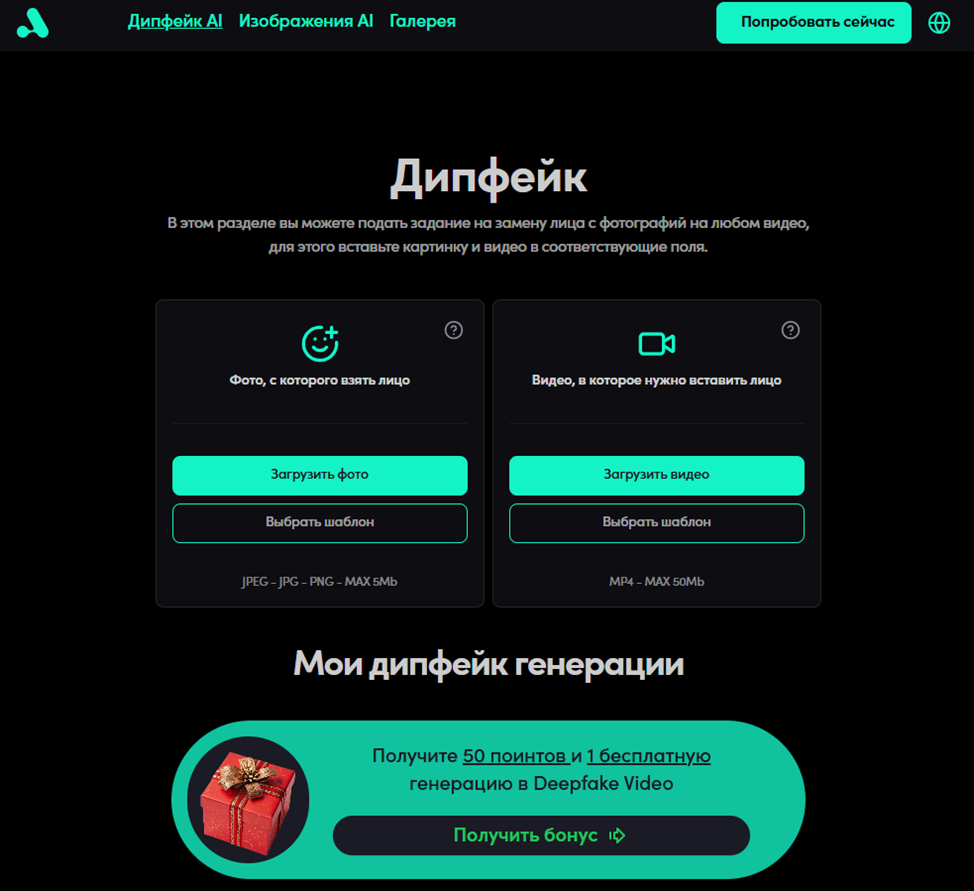
Task: Click the site logo in header
Action: 32,22
